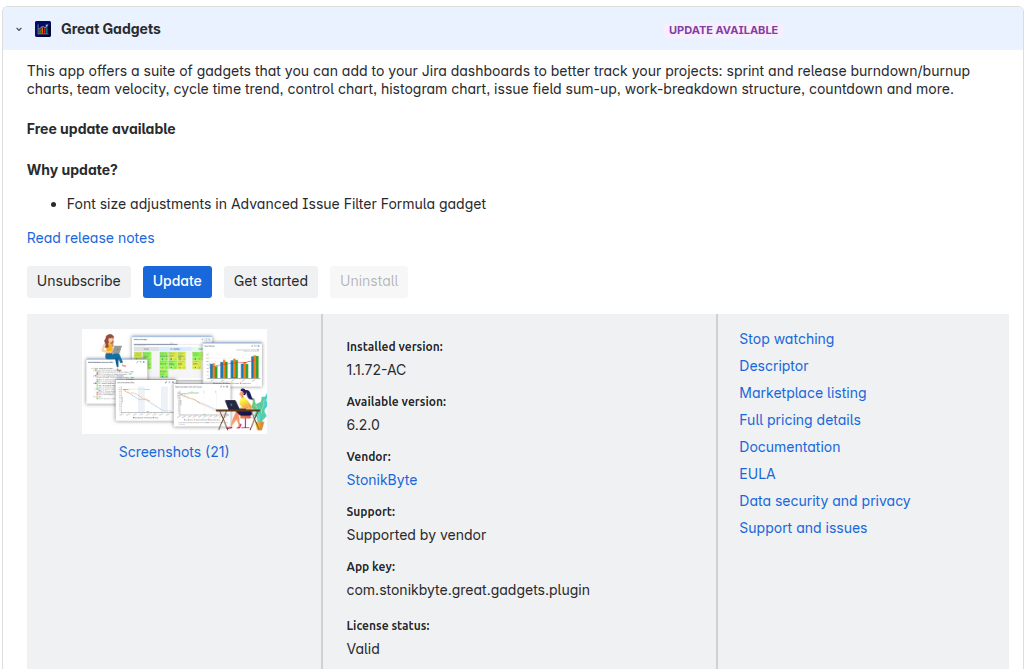
Task: Open the app screenshots thumbnail image
Action: click(x=174, y=381)
